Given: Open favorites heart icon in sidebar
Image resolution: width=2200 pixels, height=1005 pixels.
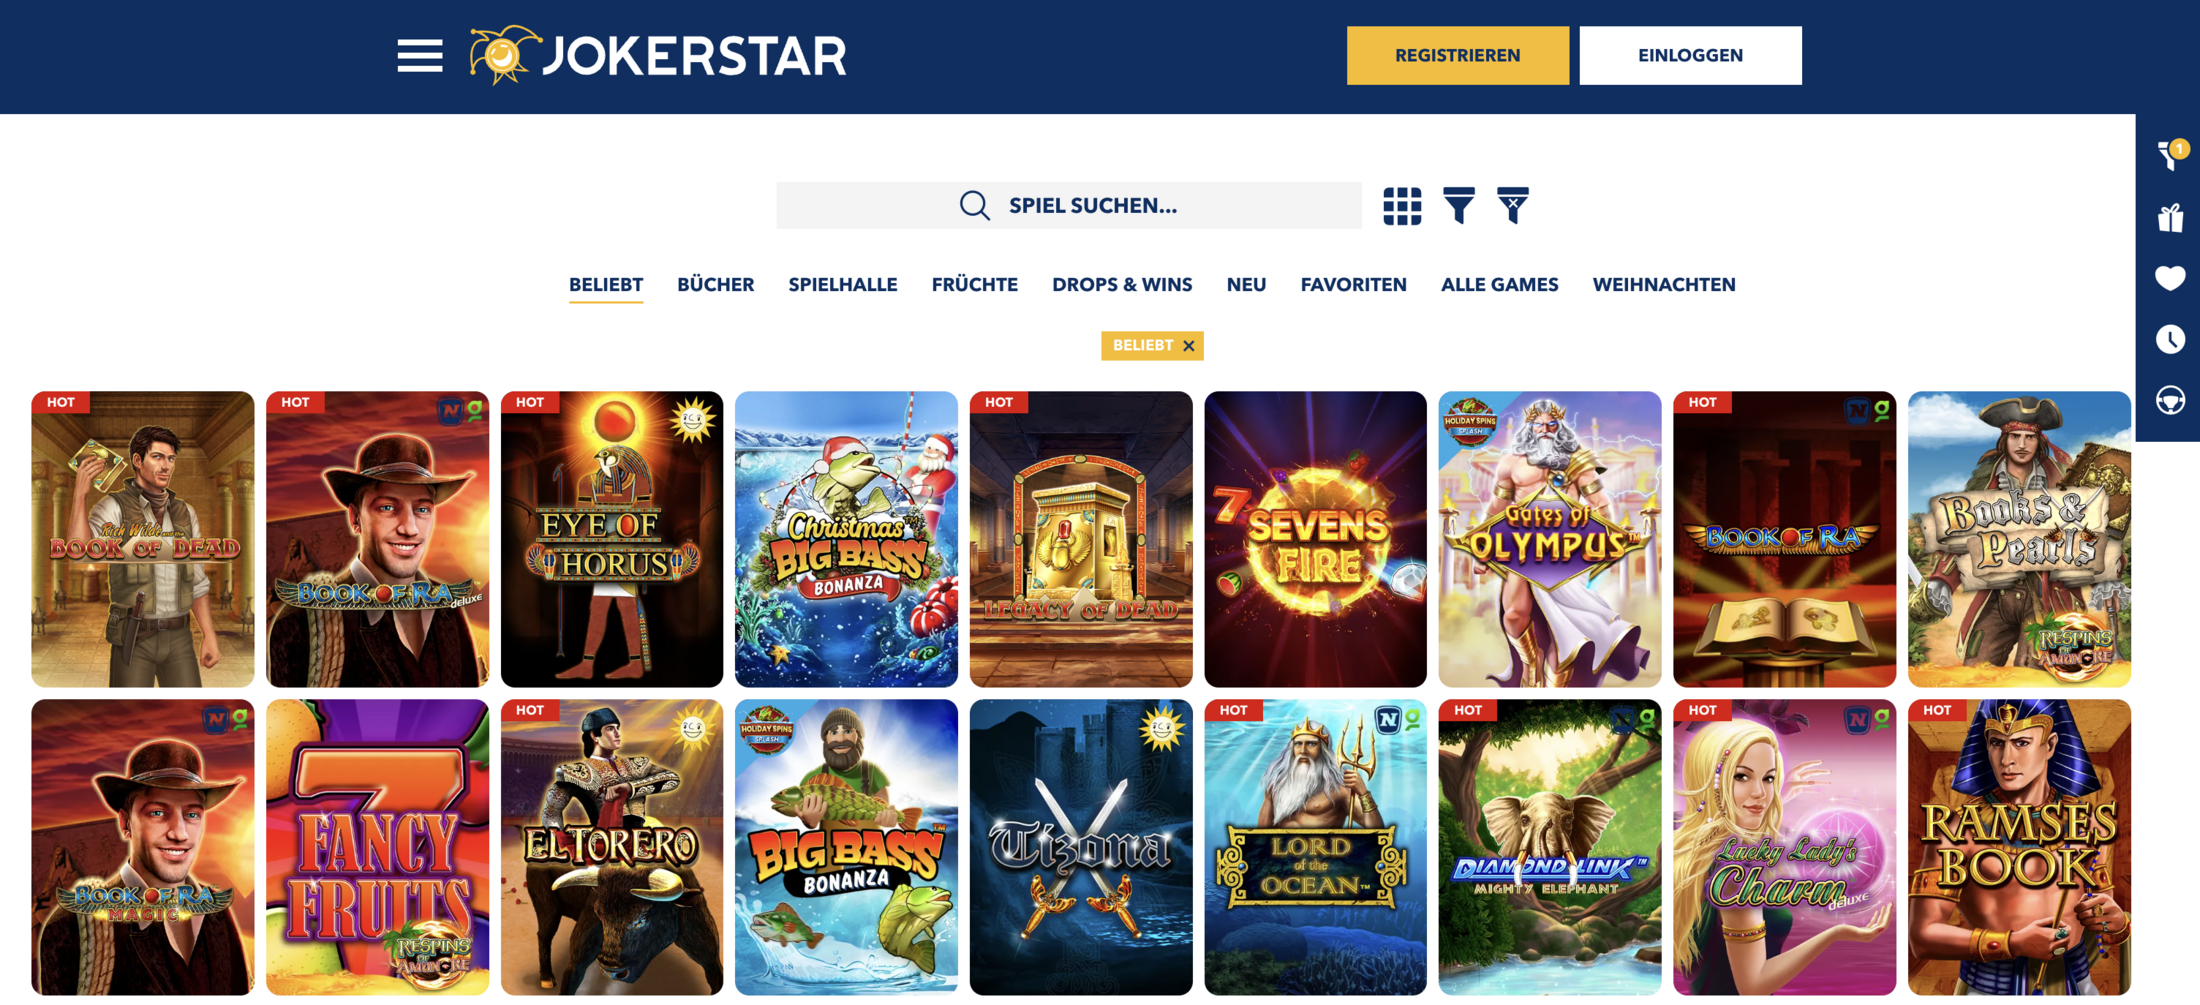Looking at the screenshot, I should coord(2170,278).
